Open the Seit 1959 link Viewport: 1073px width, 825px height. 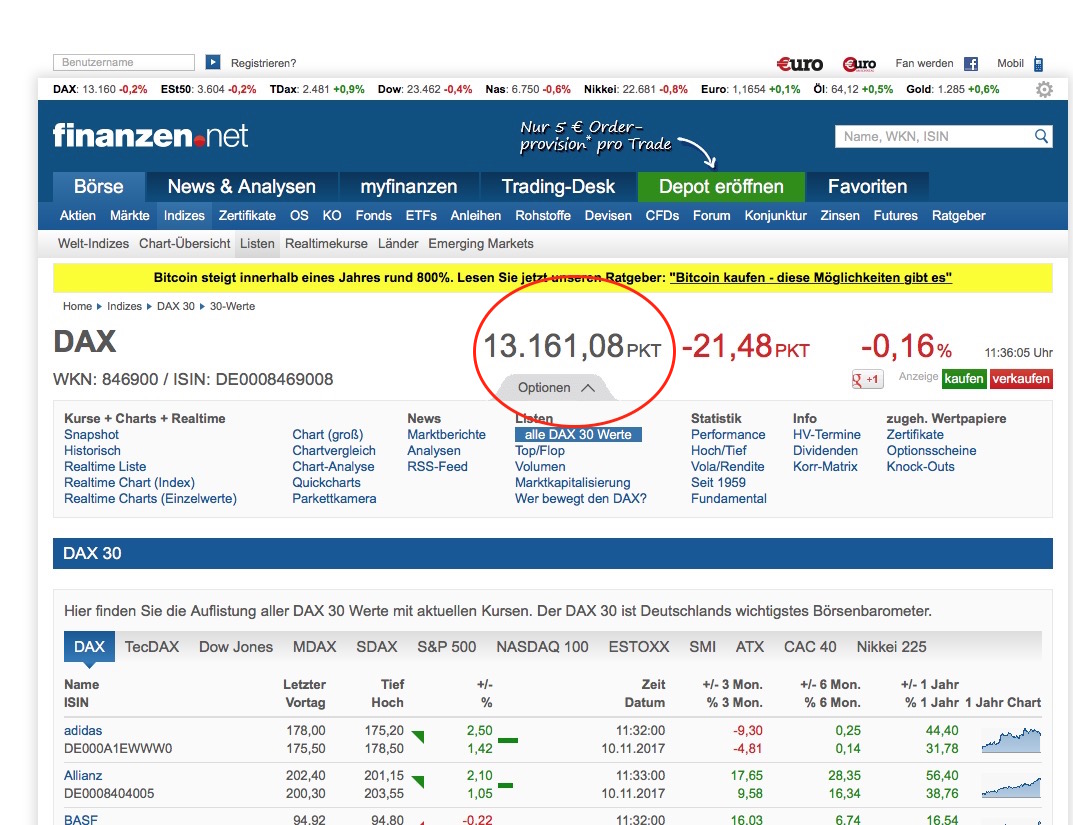(x=718, y=482)
